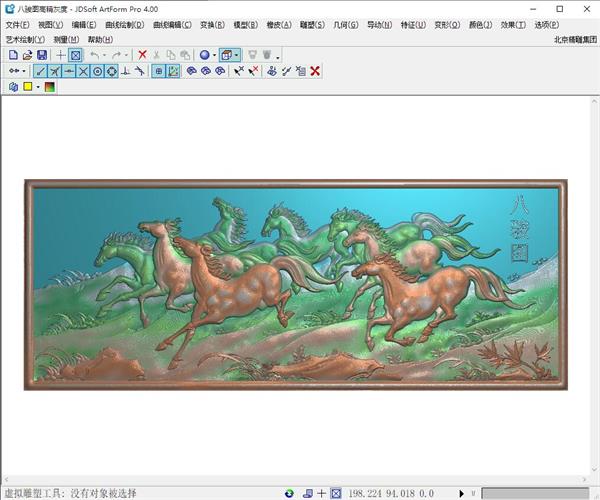Open the undo history dropdown arrow
Viewport: 600px width, 500px height.
[x=104, y=55]
